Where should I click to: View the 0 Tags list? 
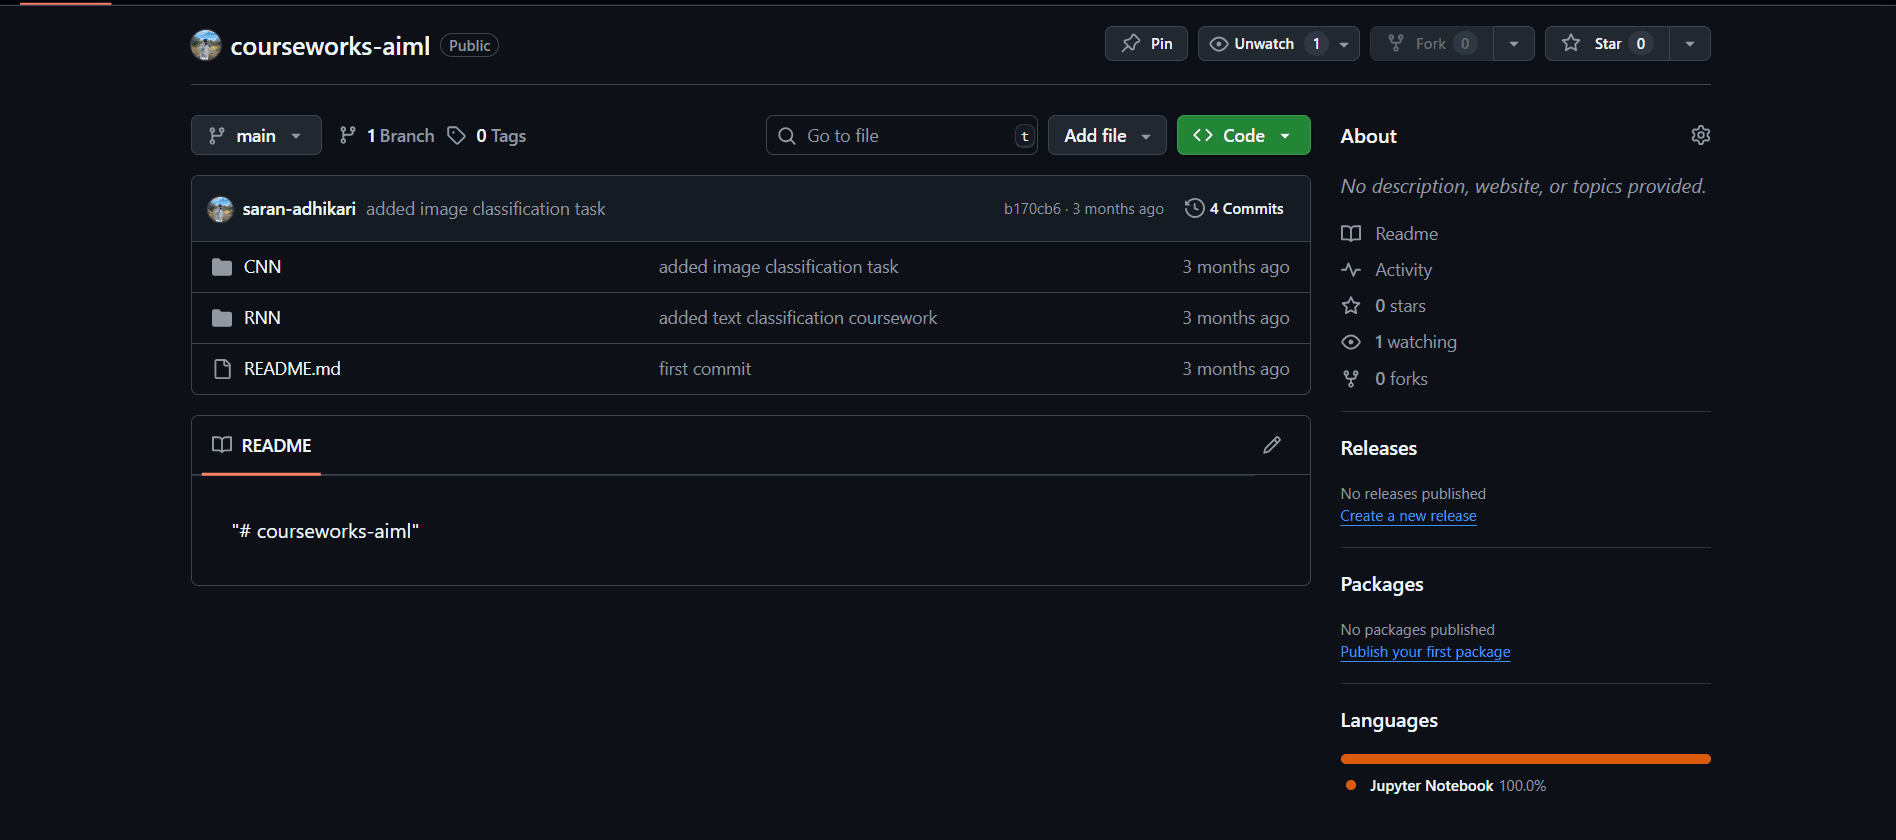(x=487, y=136)
